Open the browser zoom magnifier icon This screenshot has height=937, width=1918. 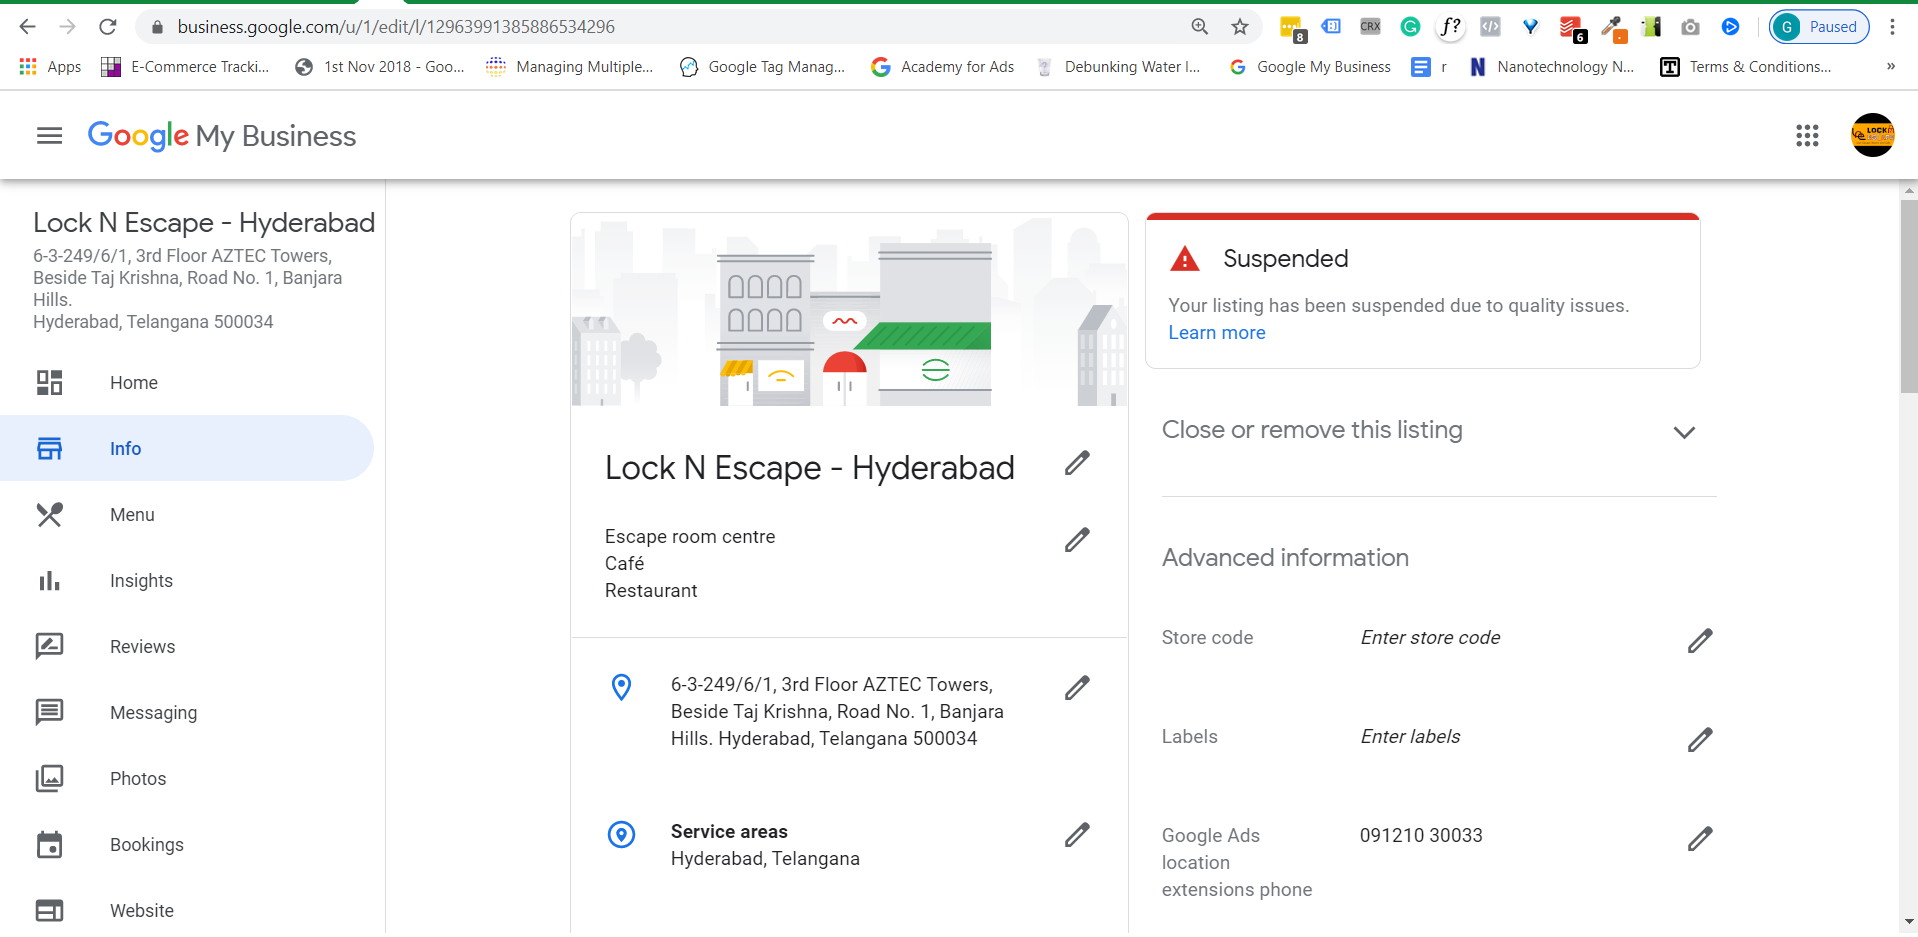click(x=1200, y=27)
